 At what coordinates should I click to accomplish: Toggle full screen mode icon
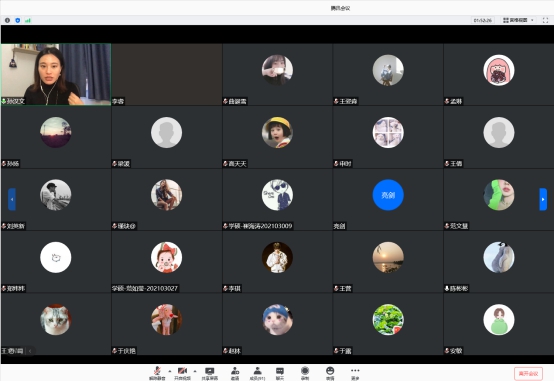(545, 20)
